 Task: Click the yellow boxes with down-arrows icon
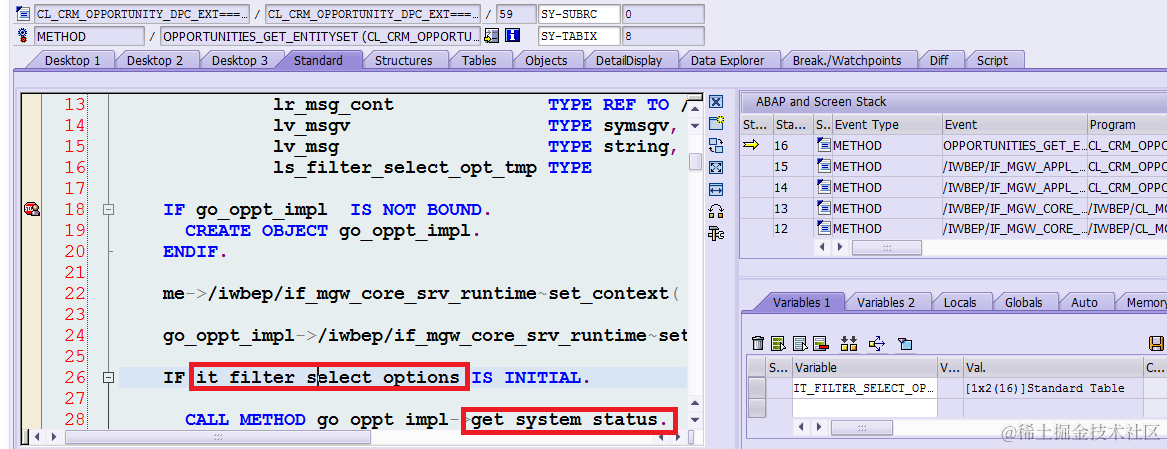coord(848,343)
